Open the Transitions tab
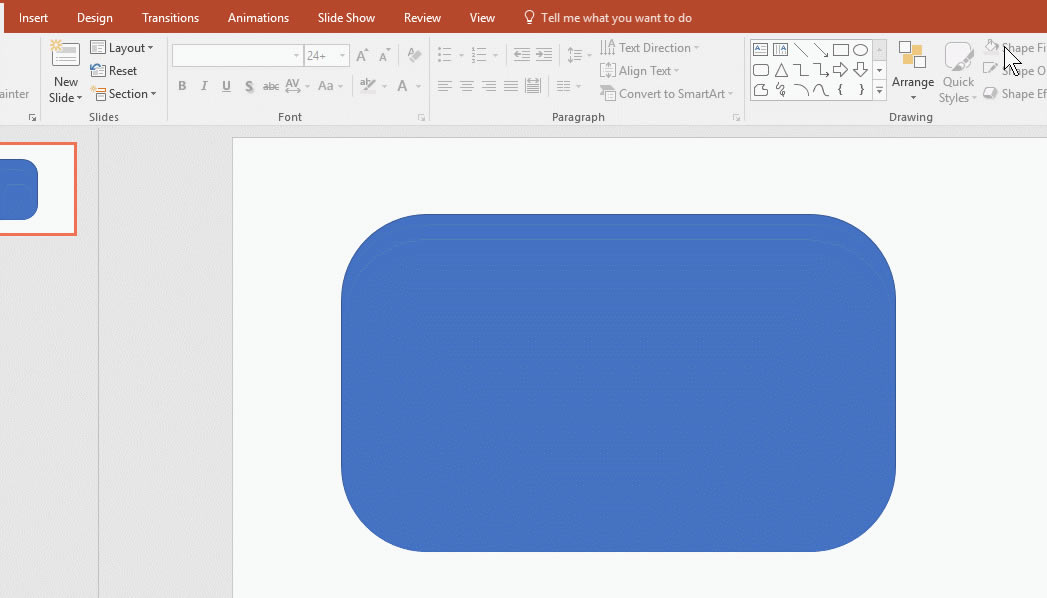Viewport: 1047px width, 598px height. [x=170, y=18]
